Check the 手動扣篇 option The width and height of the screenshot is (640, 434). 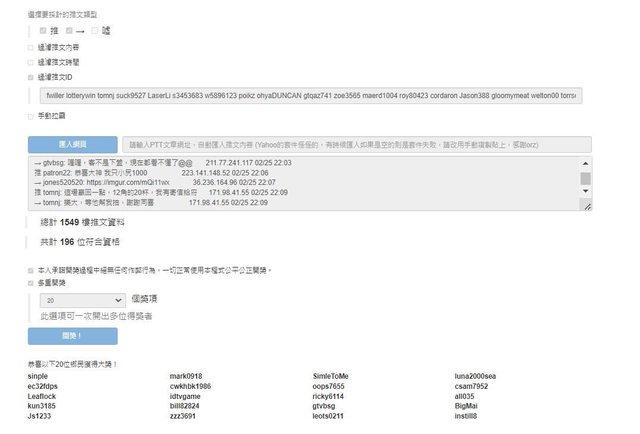pyautogui.click(x=31, y=116)
